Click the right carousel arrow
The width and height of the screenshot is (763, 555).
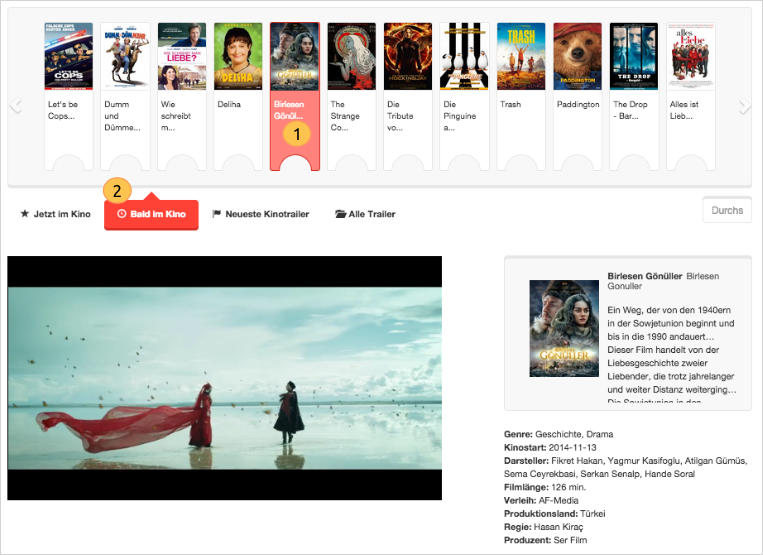click(x=745, y=105)
